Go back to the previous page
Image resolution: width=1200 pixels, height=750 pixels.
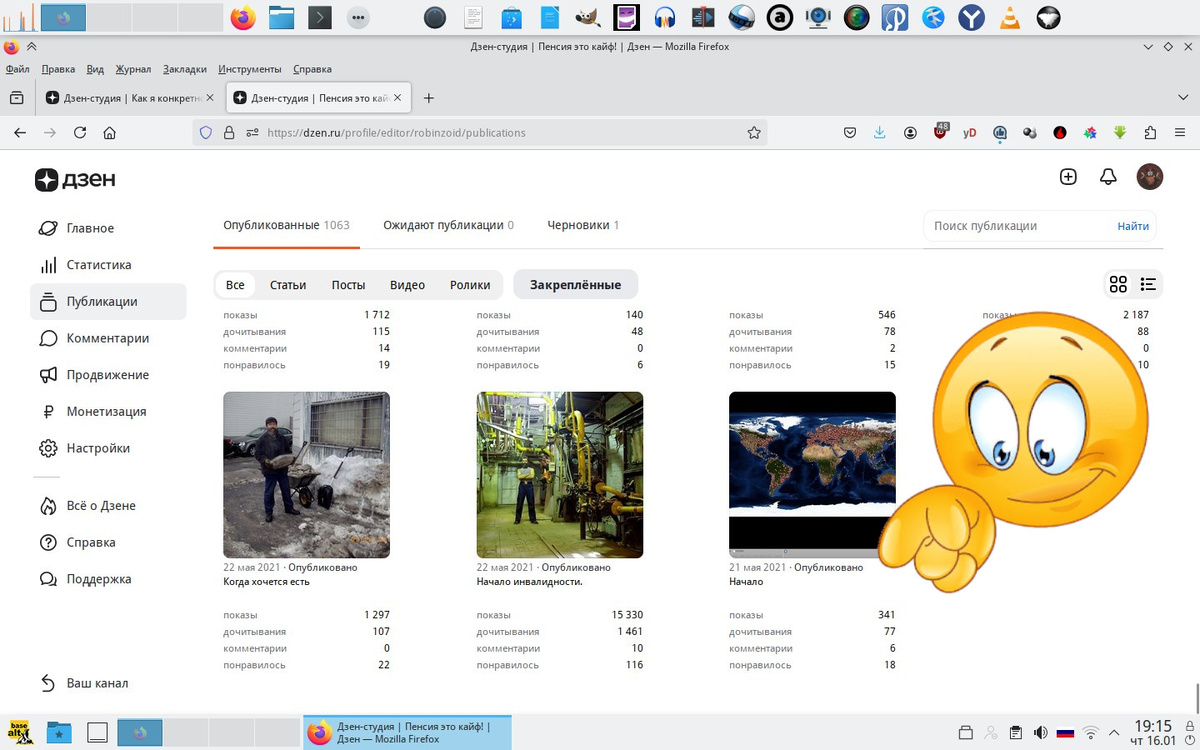tap(20, 132)
